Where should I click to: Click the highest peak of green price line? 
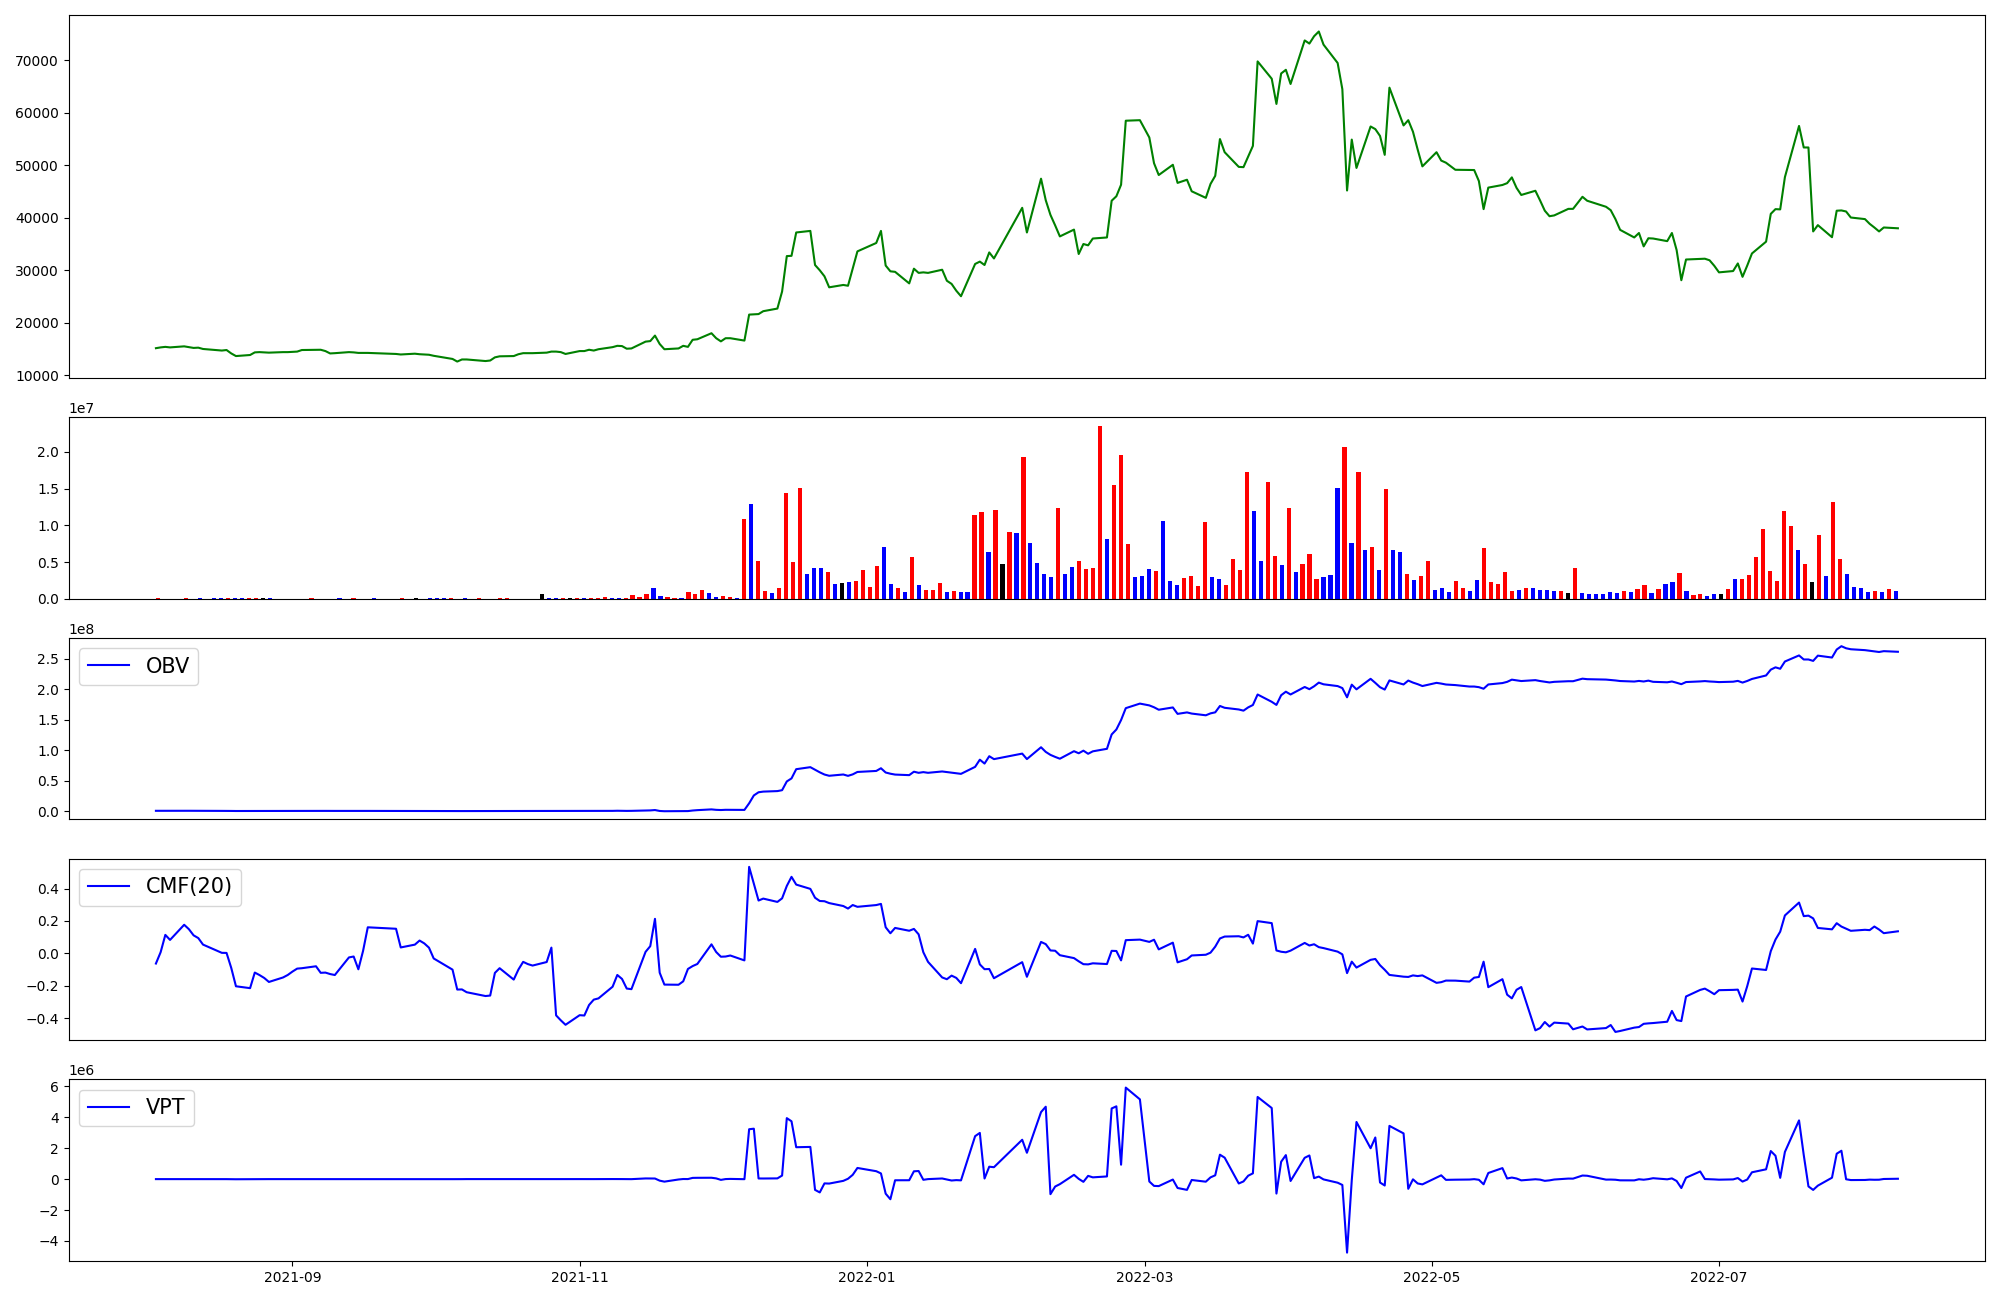1318,32
